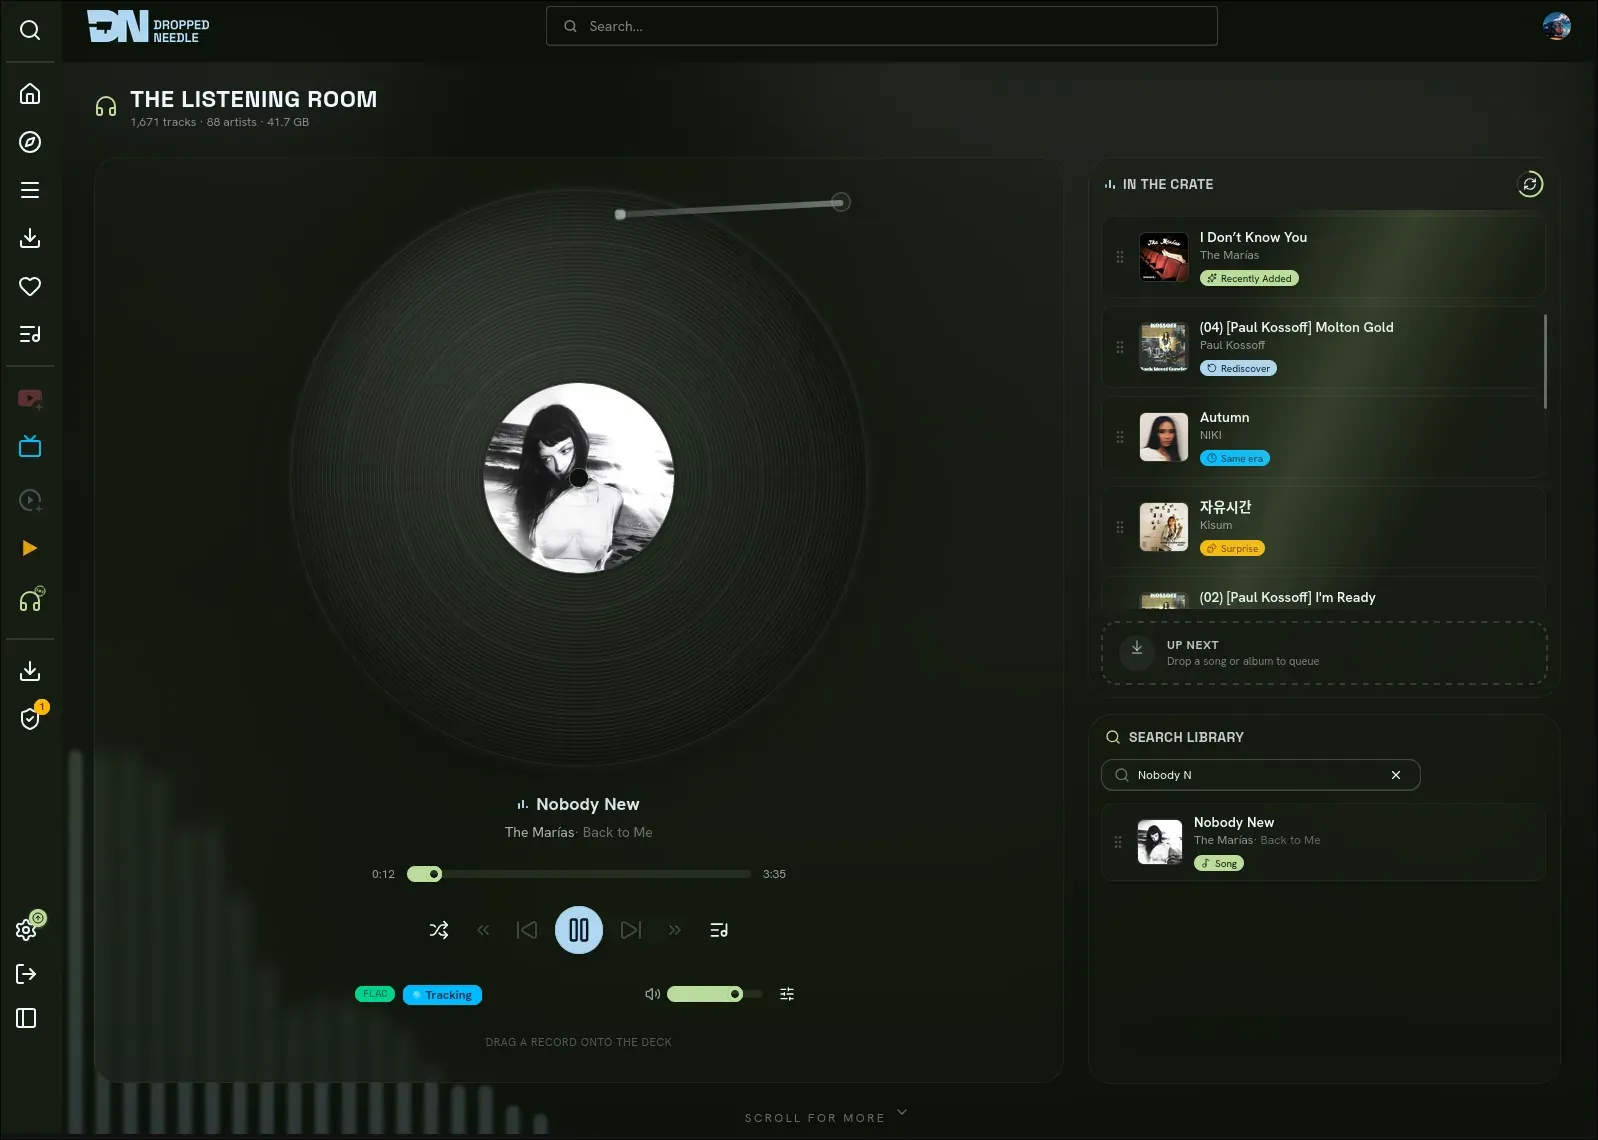
Task: Mute the volume speaker icon
Action: coord(652,994)
